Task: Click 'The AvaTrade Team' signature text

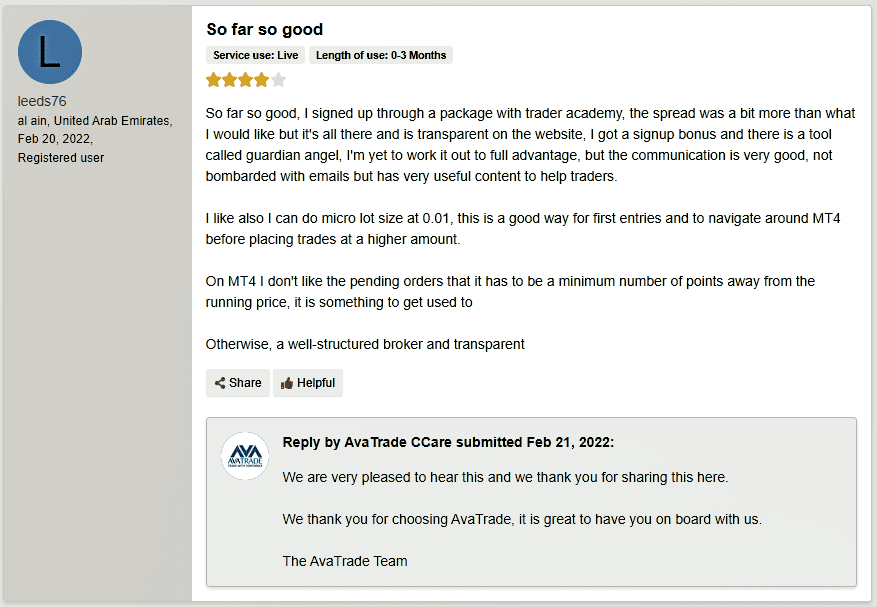Action: tap(345, 561)
